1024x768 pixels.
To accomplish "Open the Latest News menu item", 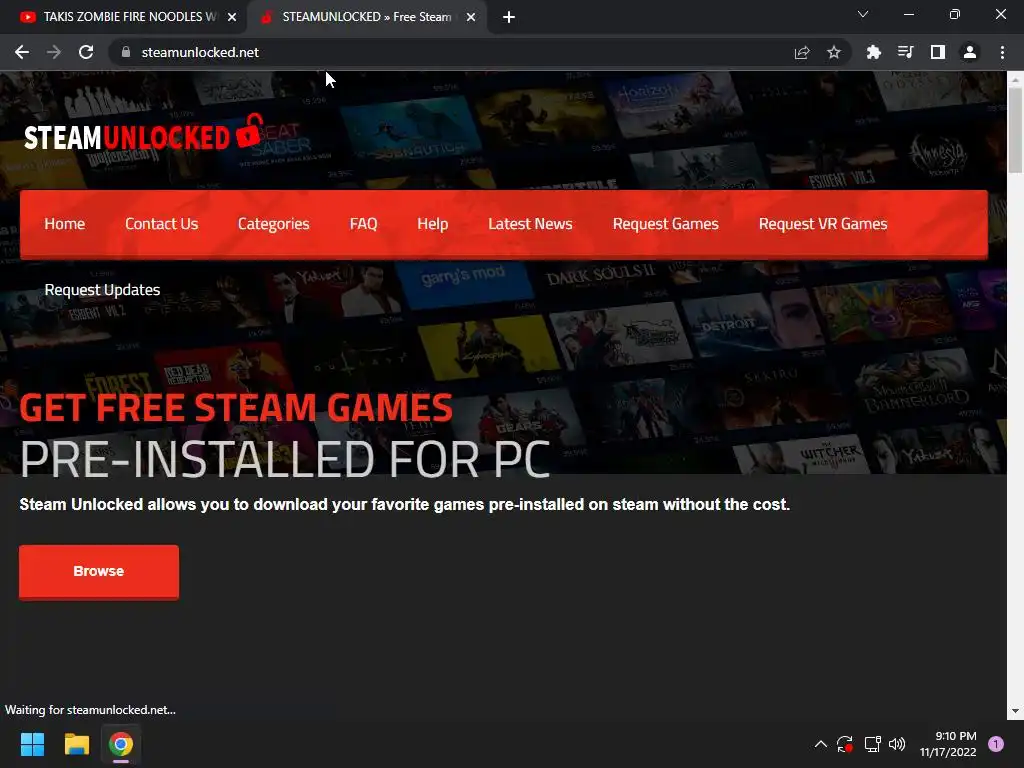I will pos(530,224).
